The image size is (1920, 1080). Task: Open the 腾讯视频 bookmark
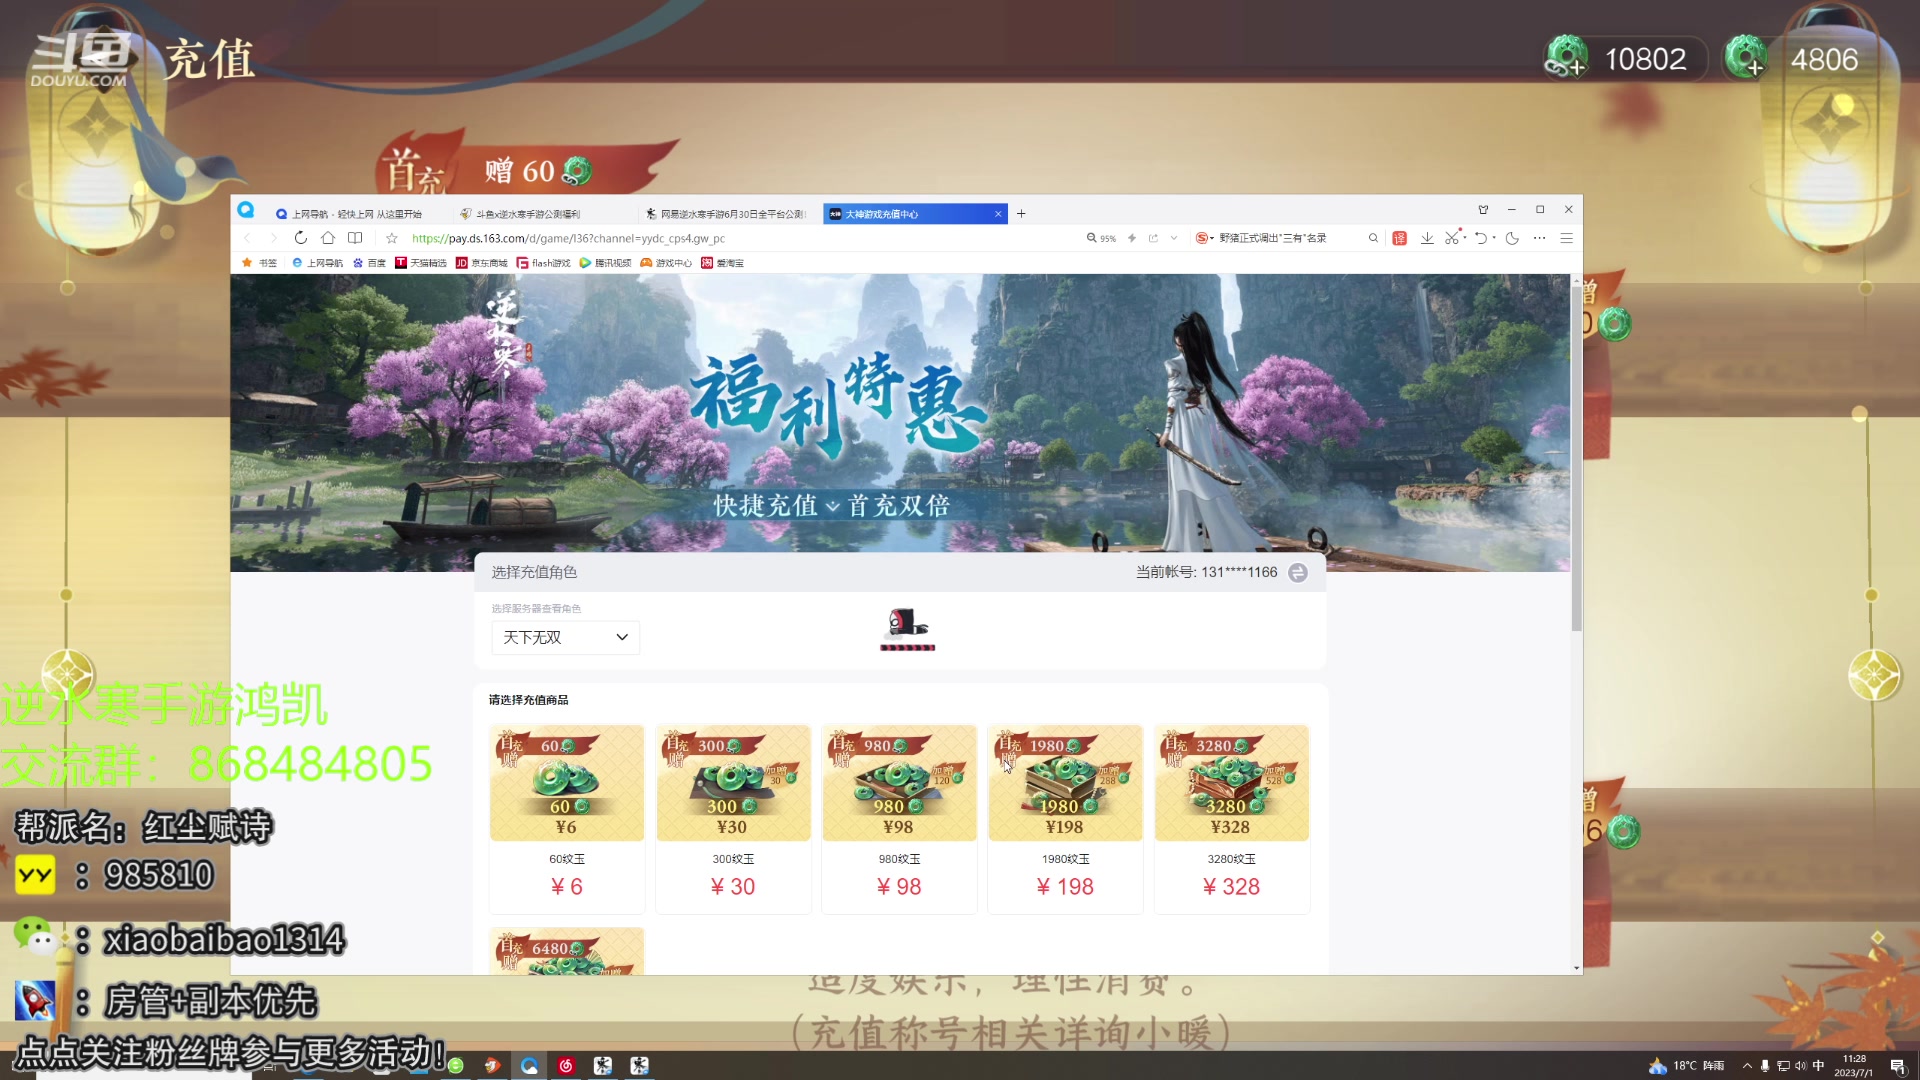click(606, 263)
